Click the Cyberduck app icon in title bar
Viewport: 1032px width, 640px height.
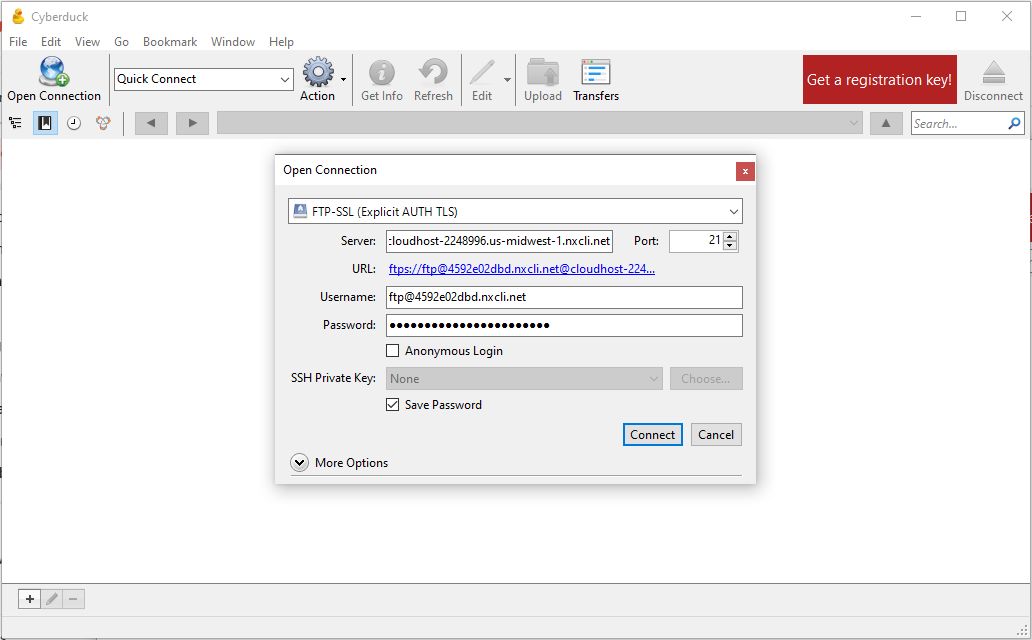[x=18, y=16]
